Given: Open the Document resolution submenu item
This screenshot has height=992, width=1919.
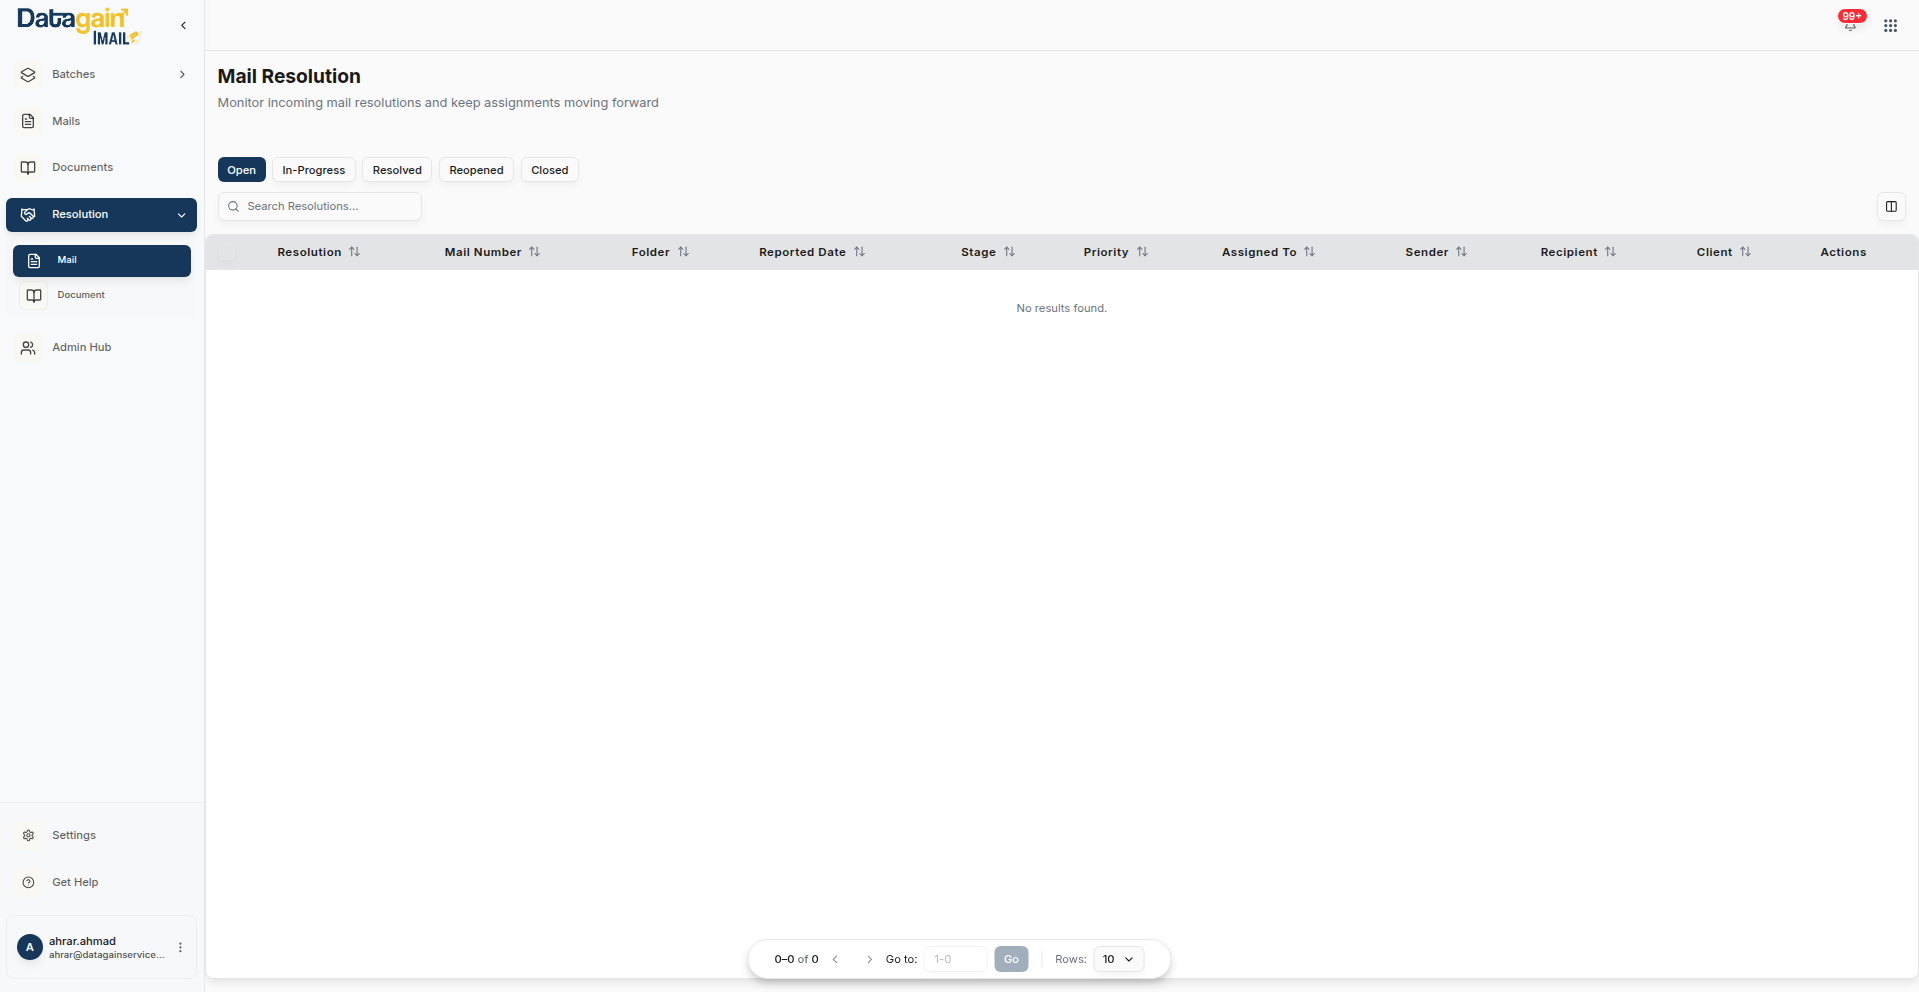Looking at the screenshot, I should (81, 295).
